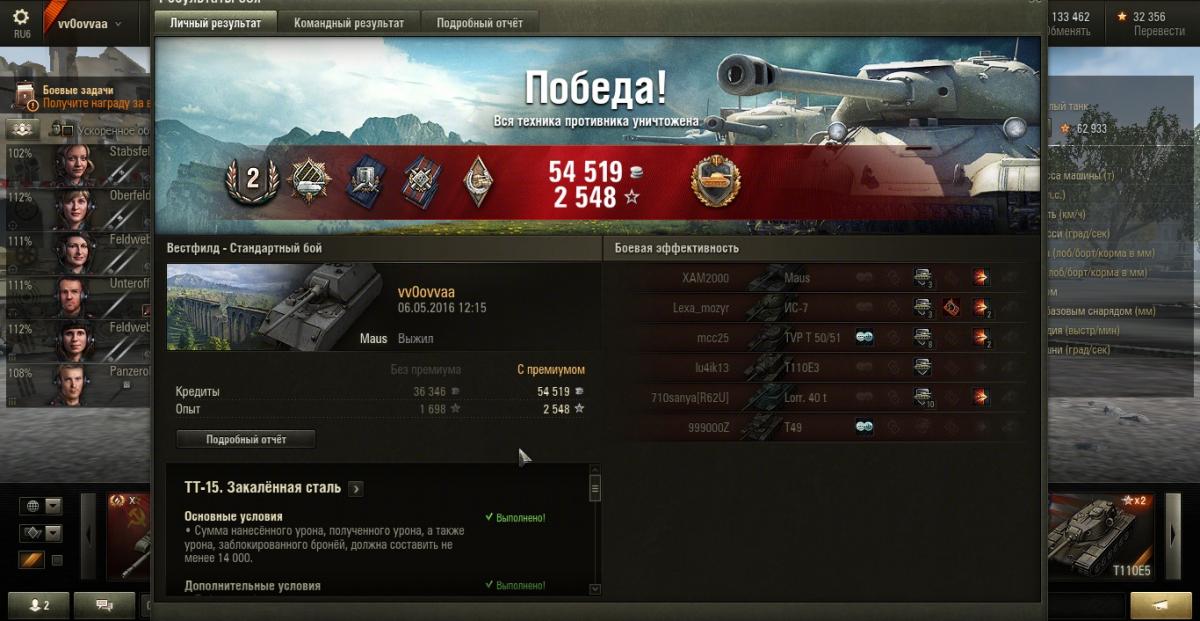Image resolution: width=1200 pixels, height=621 pixels.
Task: Click the Подробный отчёт button
Action: coord(246,439)
